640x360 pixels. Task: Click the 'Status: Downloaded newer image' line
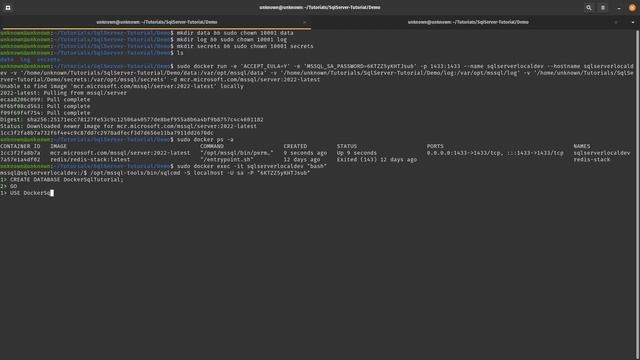(128, 126)
